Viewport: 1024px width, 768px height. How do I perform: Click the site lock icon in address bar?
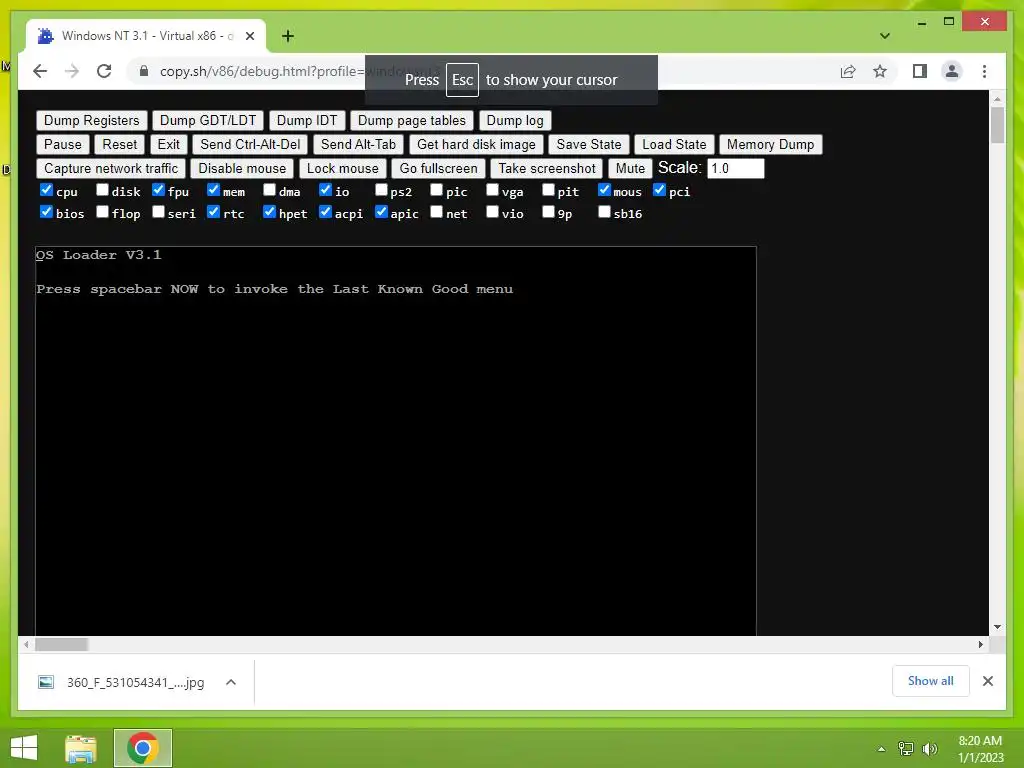click(144, 71)
